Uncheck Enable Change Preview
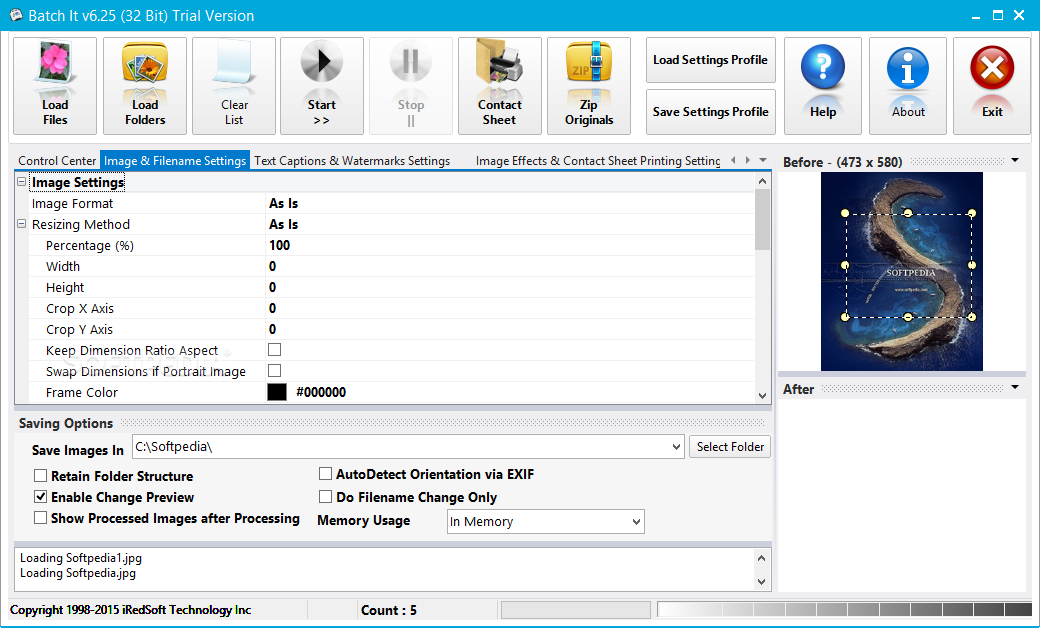Screen dimensions: 1040x628 (40, 497)
